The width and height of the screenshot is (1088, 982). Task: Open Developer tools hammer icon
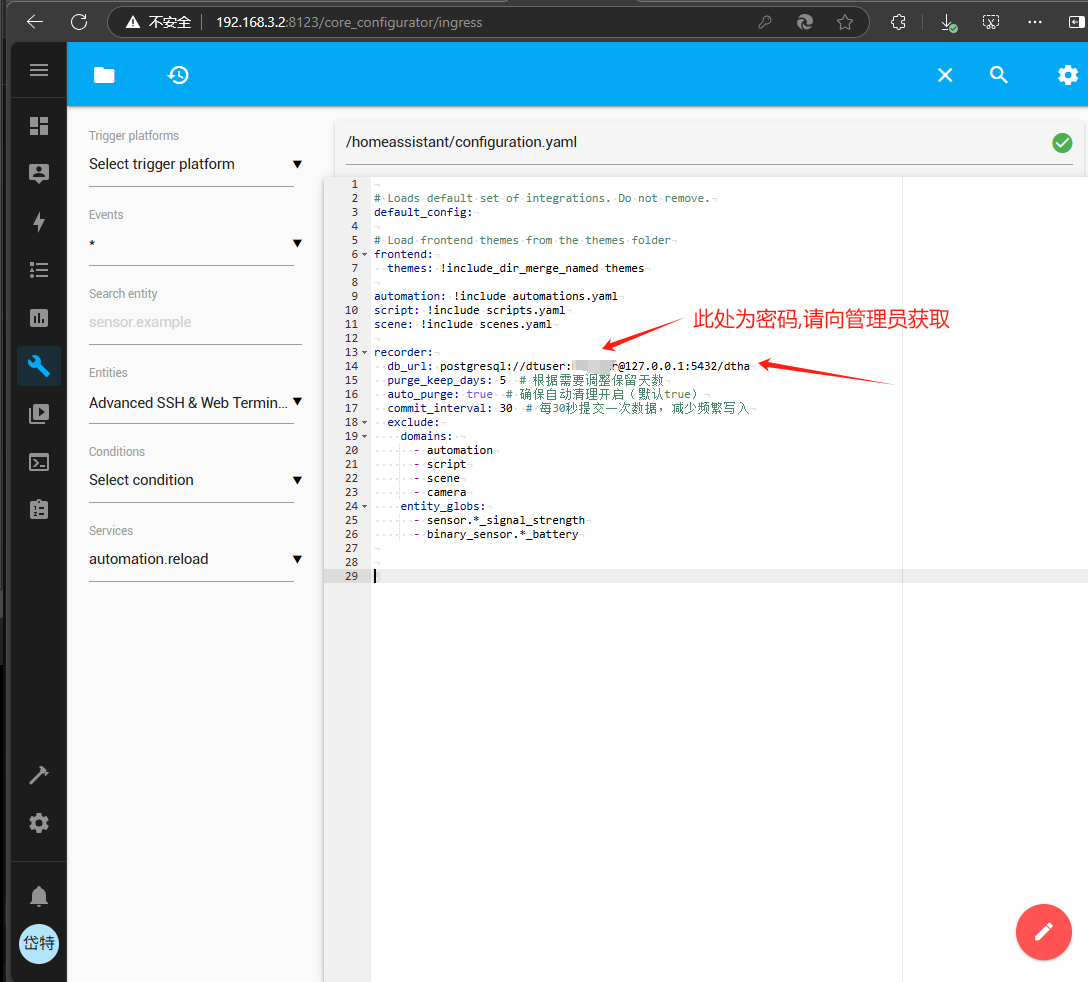click(39, 775)
